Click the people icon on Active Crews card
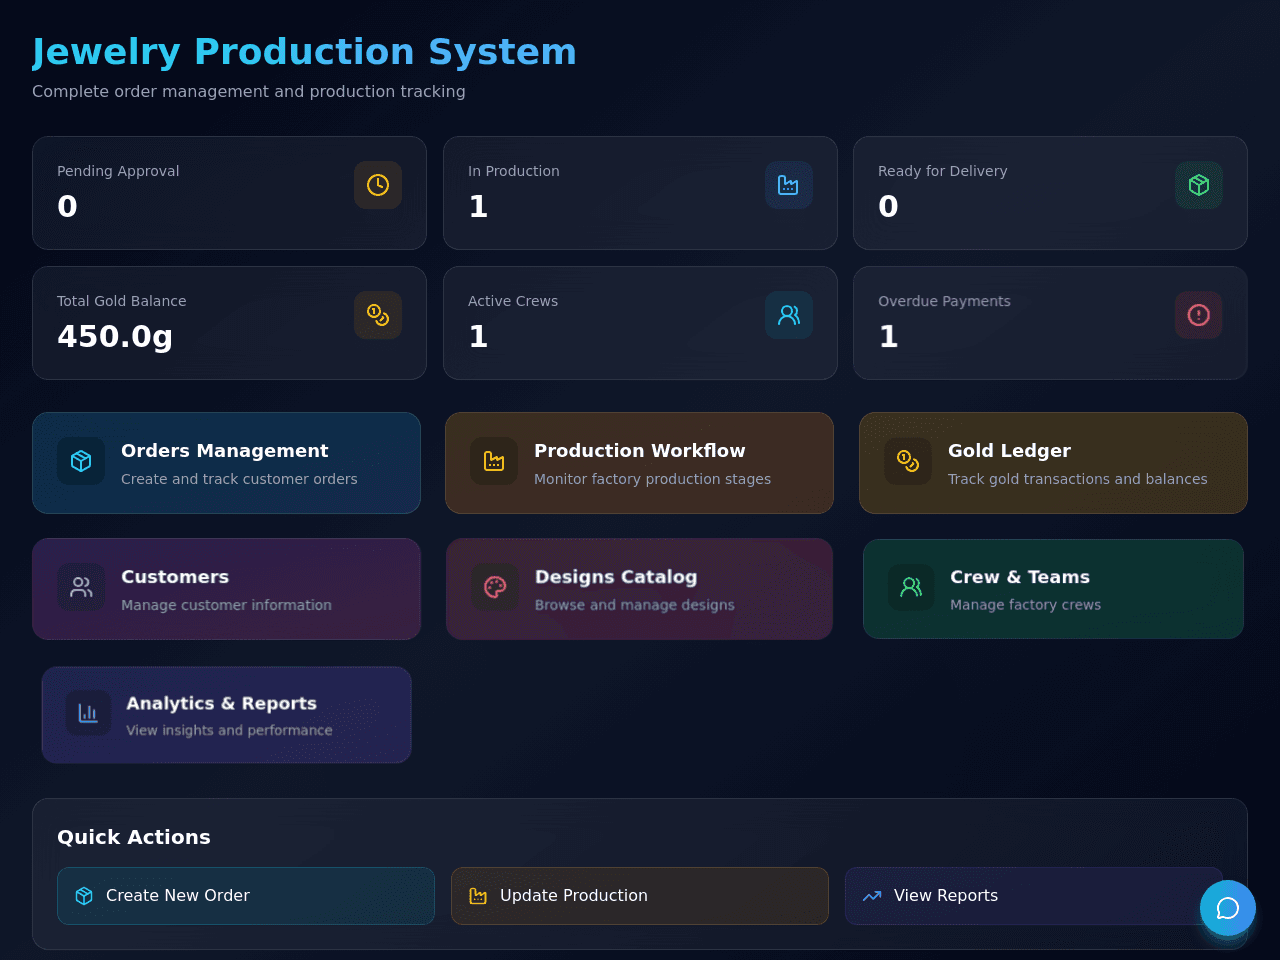Image resolution: width=1280 pixels, height=960 pixels. [x=789, y=315]
